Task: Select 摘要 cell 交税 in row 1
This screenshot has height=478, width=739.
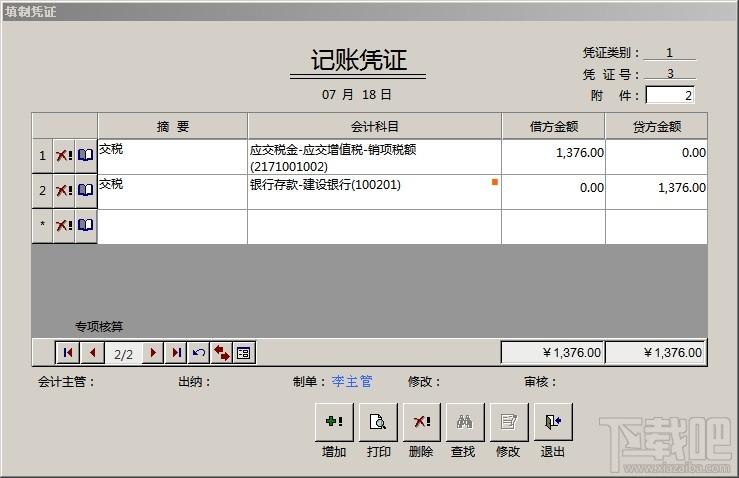Action: click(x=172, y=156)
